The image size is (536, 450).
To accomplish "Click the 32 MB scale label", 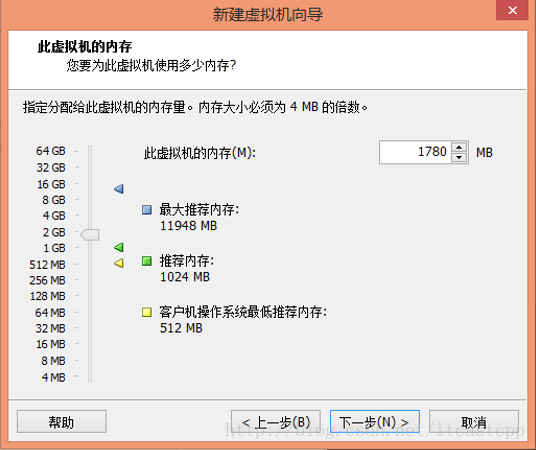I will [50, 328].
